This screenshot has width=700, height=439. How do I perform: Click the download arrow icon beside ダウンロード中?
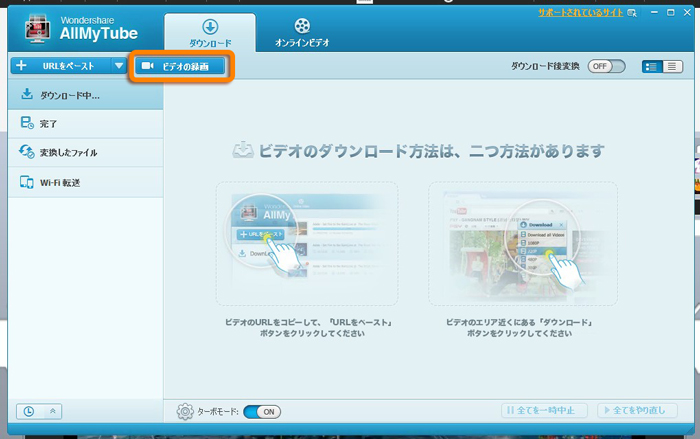pyautogui.click(x=27, y=94)
